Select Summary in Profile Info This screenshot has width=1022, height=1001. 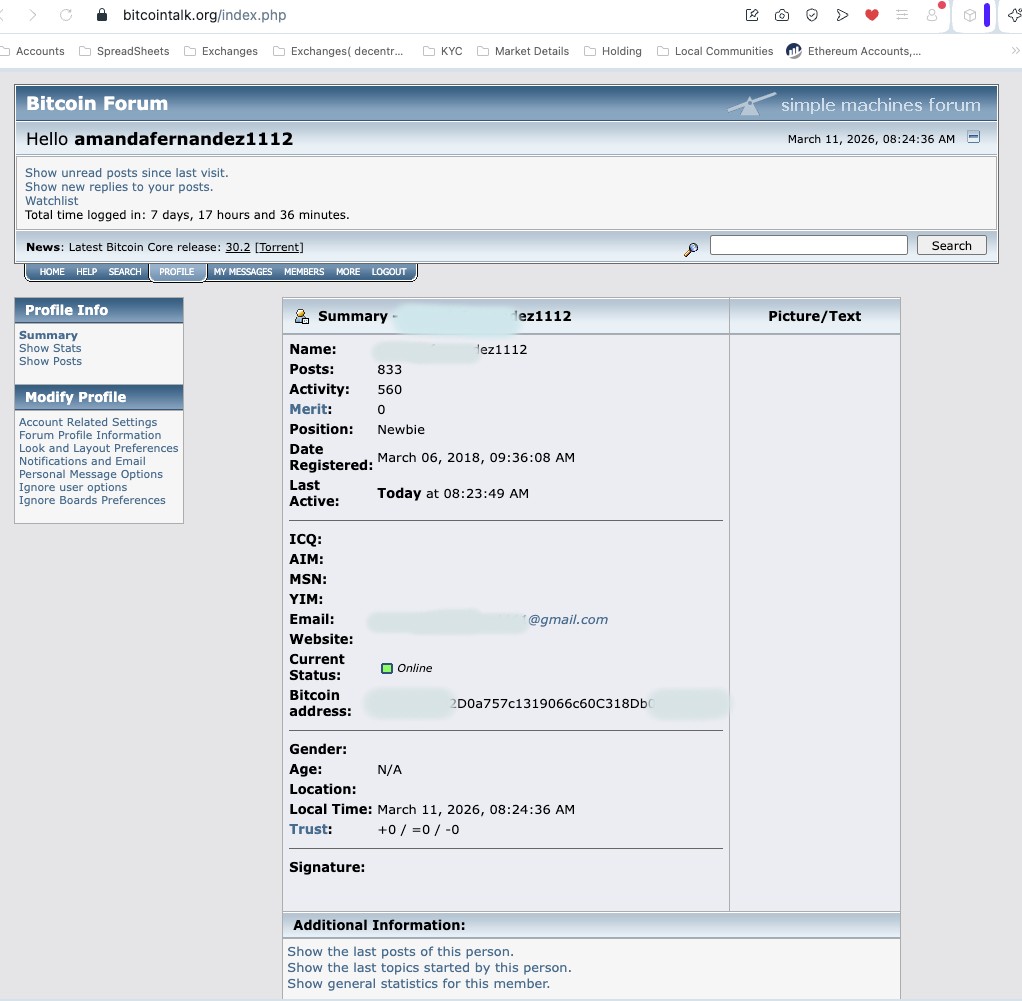coord(48,335)
